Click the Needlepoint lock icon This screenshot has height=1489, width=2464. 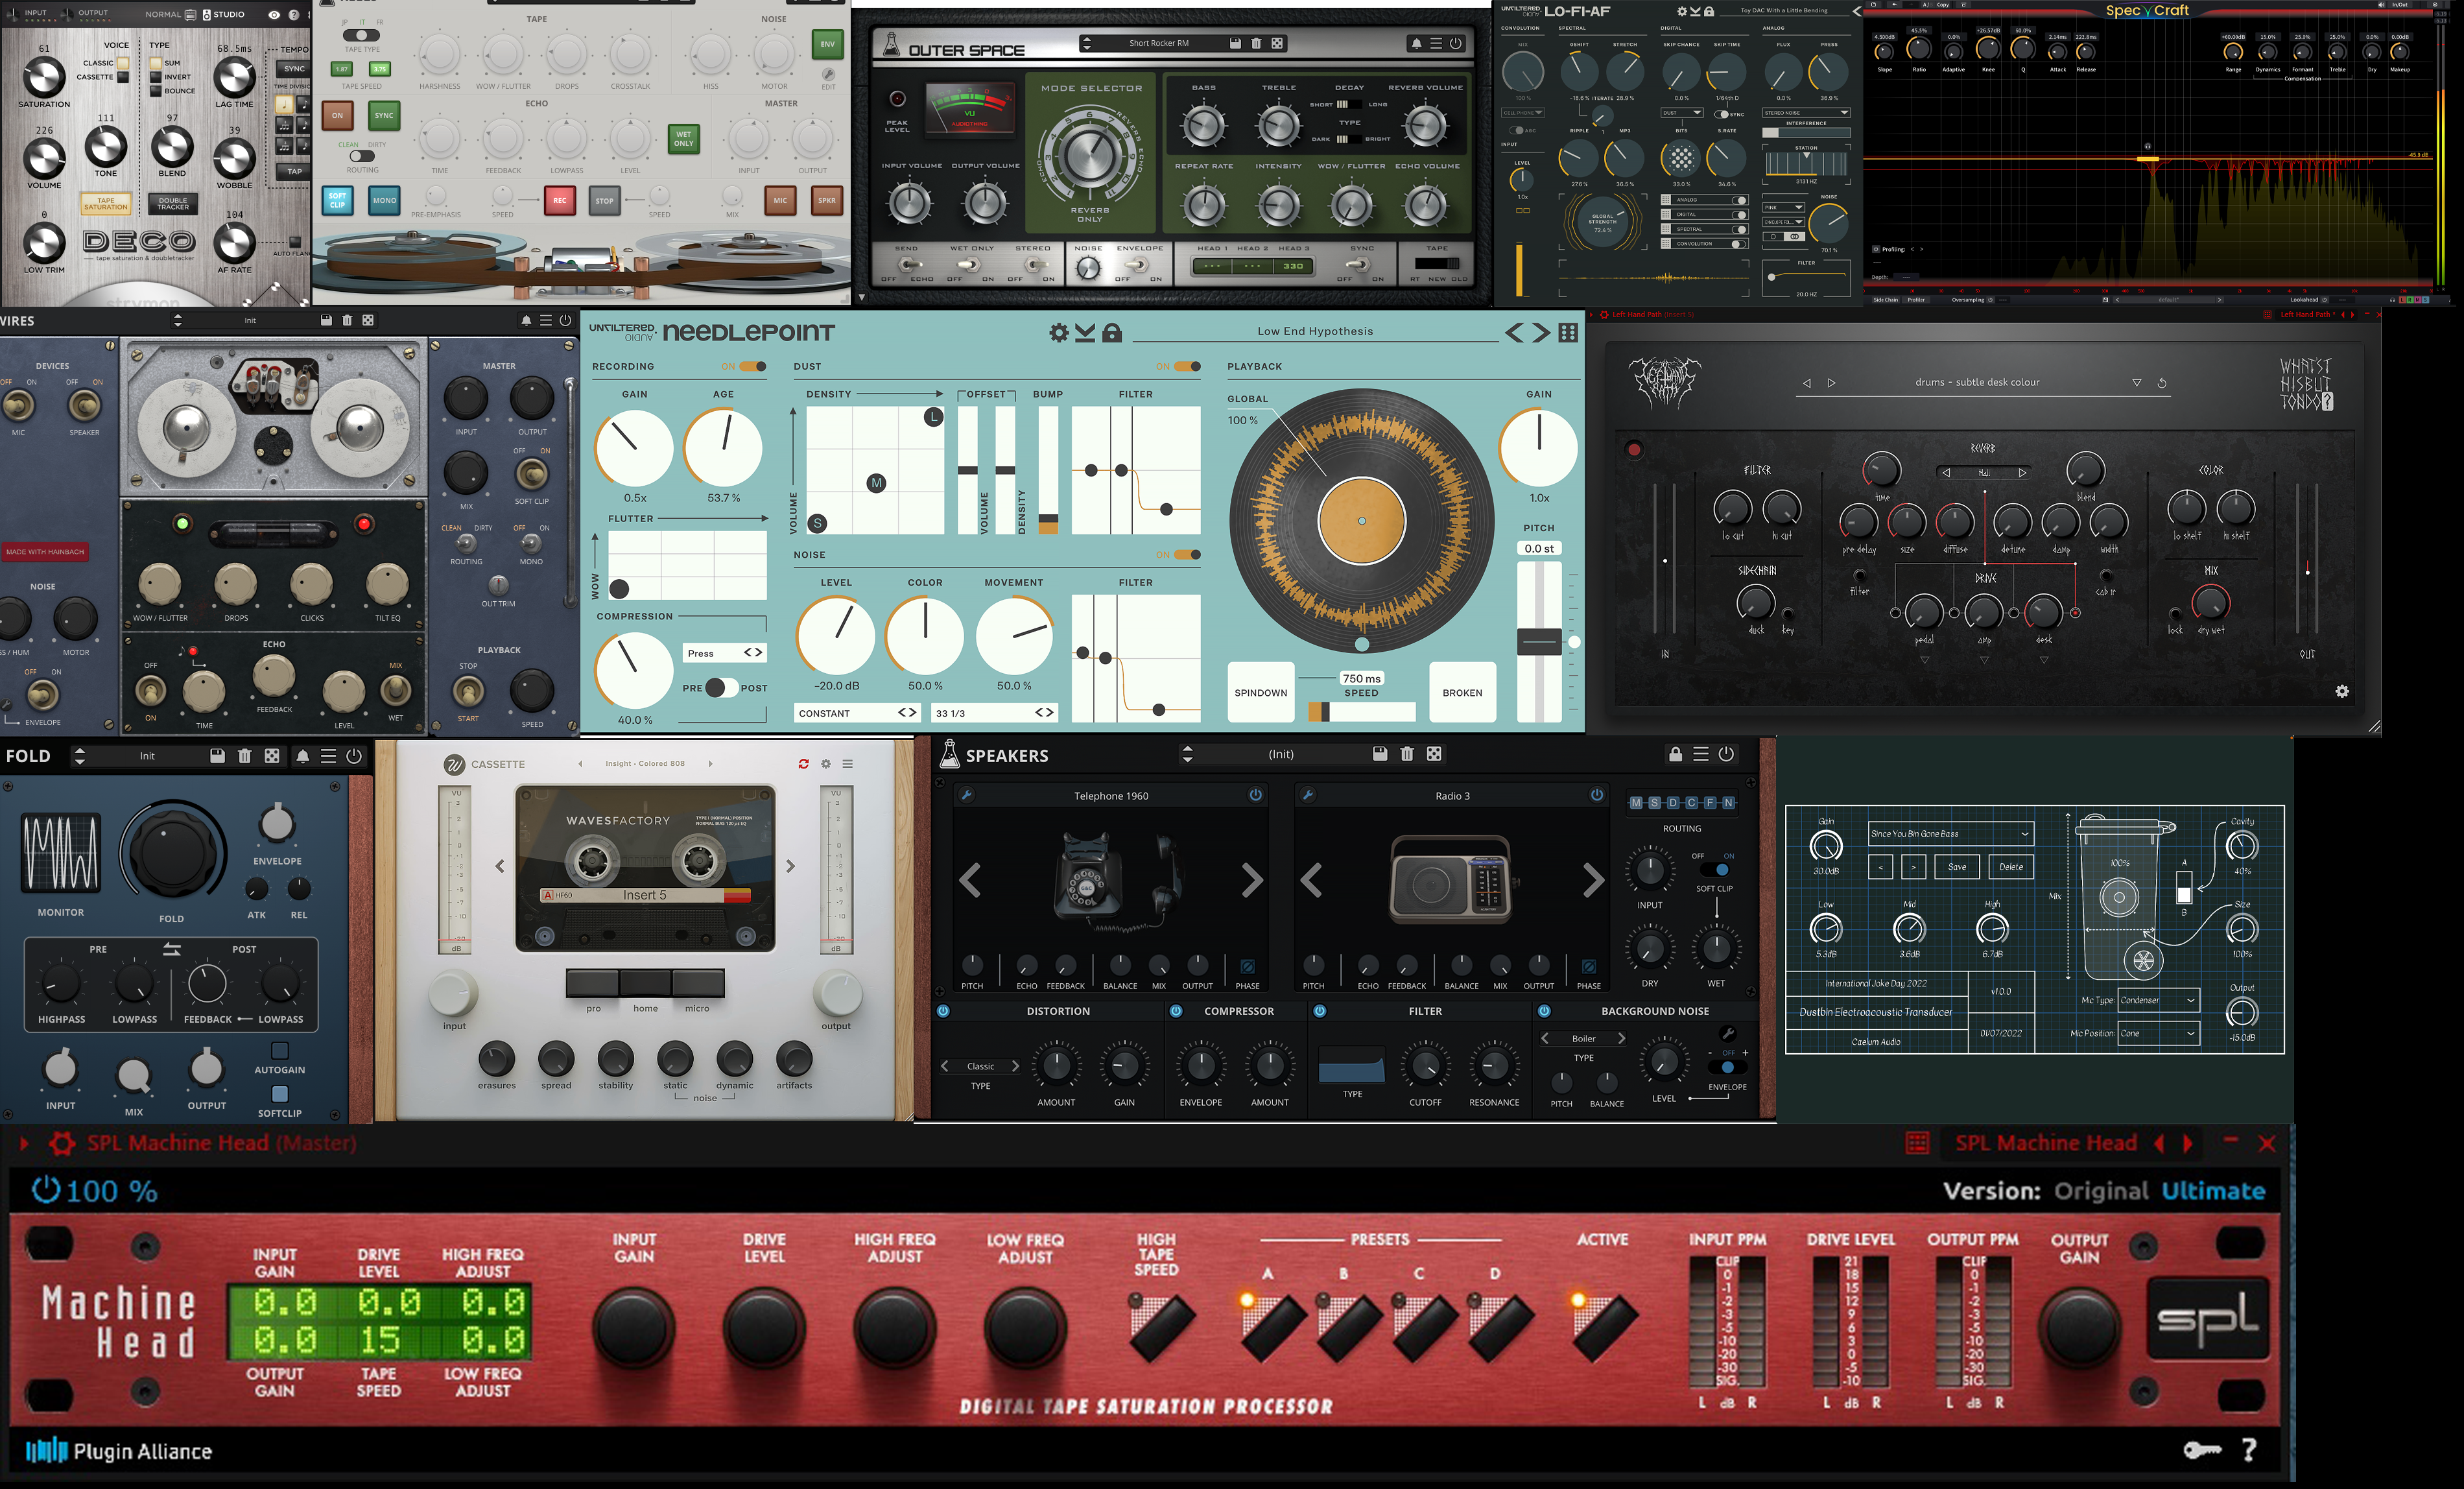(x=1111, y=333)
